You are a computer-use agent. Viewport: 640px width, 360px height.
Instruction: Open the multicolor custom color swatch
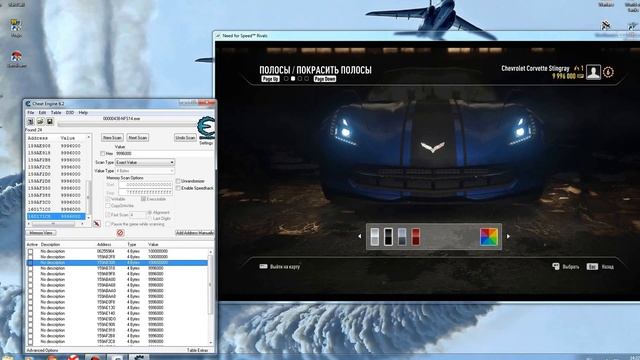coord(489,237)
